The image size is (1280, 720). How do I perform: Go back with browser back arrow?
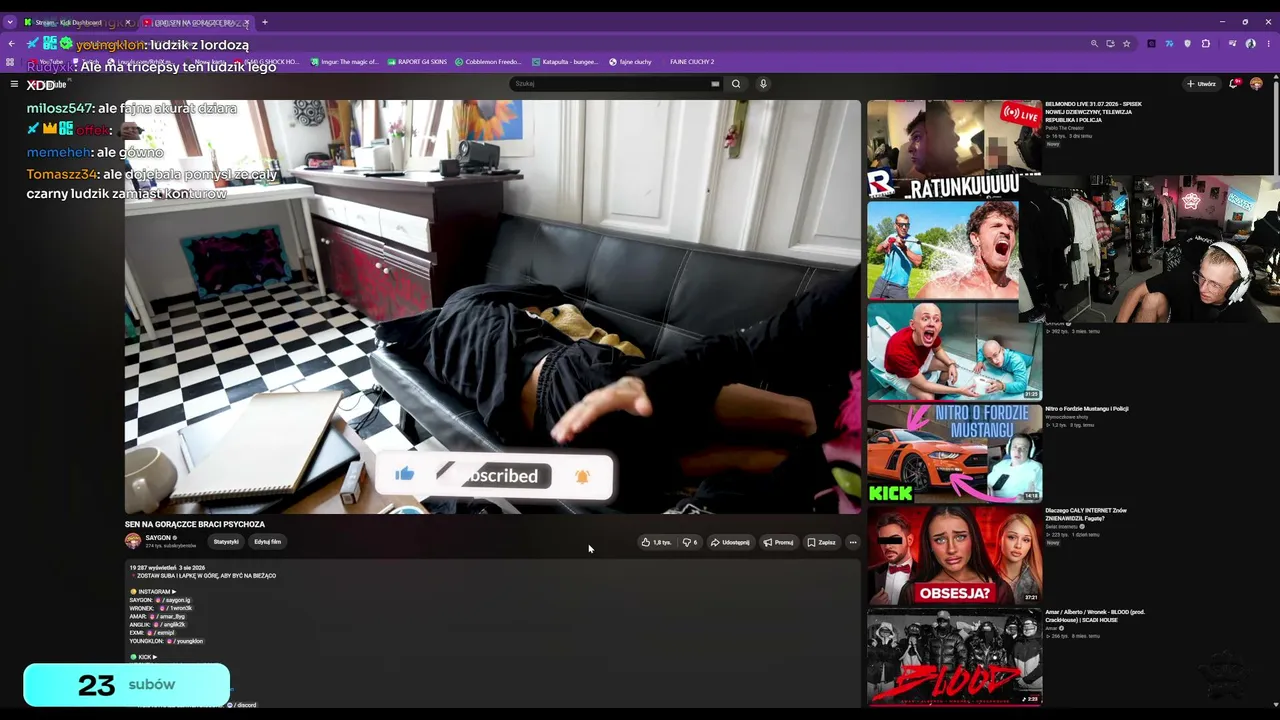tap(12, 44)
